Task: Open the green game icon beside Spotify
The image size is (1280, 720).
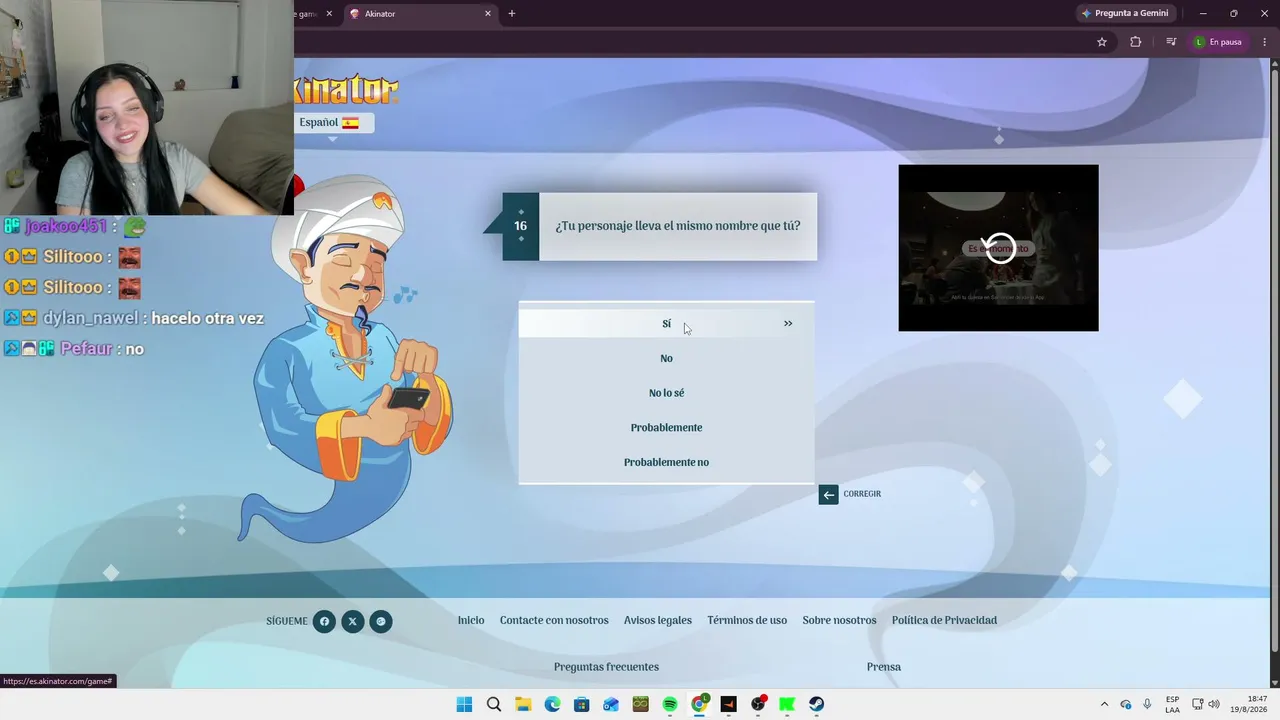Action: tap(641, 704)
